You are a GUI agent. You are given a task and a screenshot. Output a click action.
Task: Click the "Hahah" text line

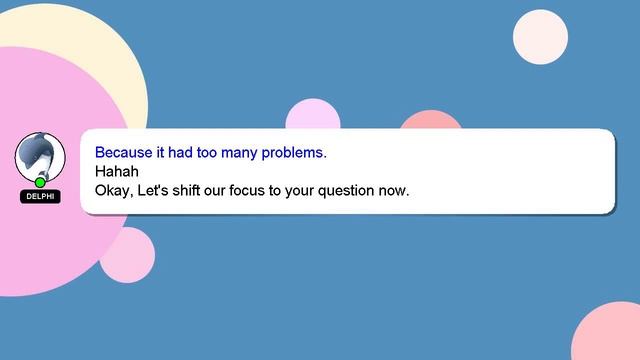click(x=117, y=171)
